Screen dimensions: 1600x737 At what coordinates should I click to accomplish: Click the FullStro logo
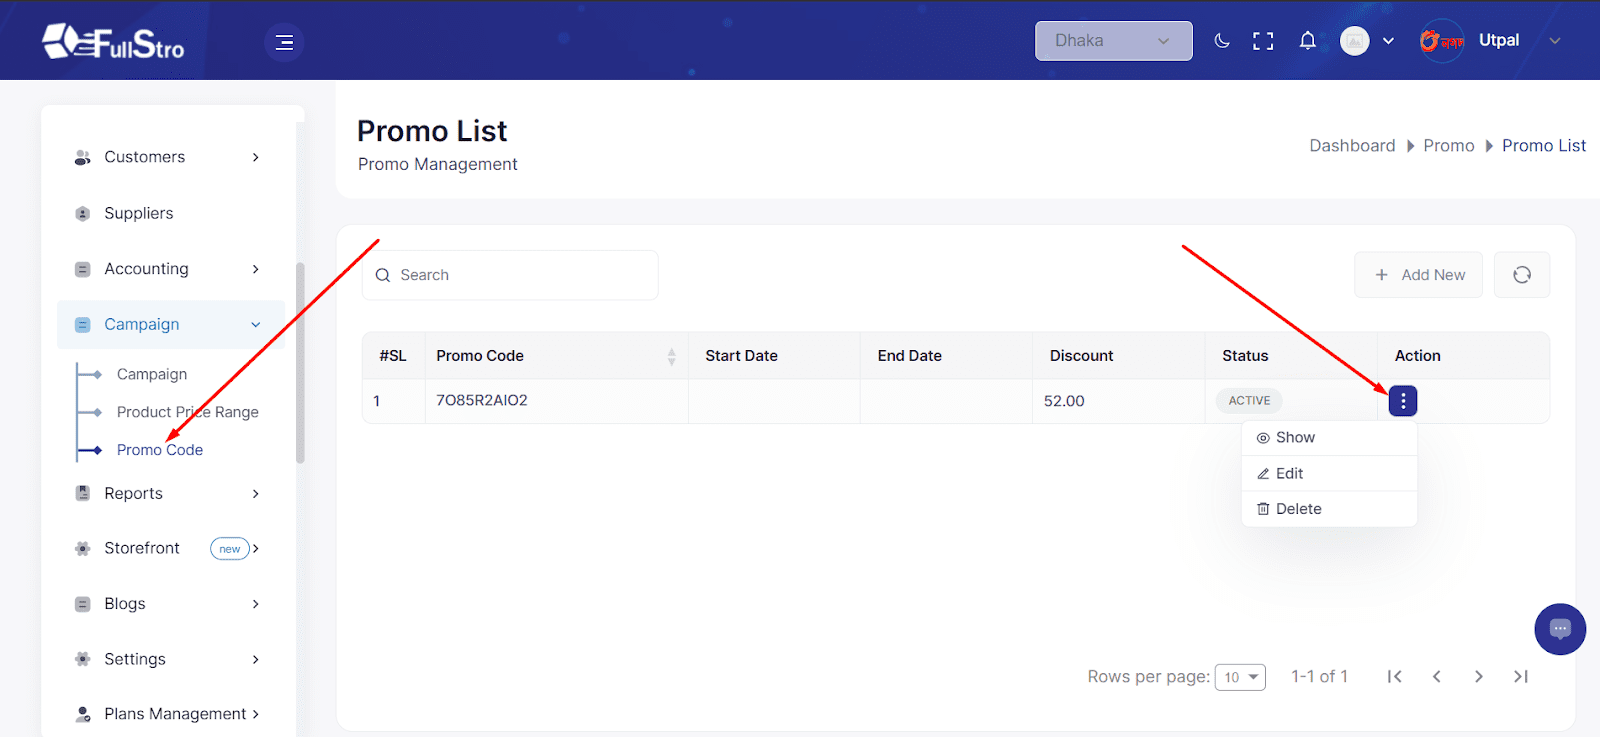[x=114, y=42]
